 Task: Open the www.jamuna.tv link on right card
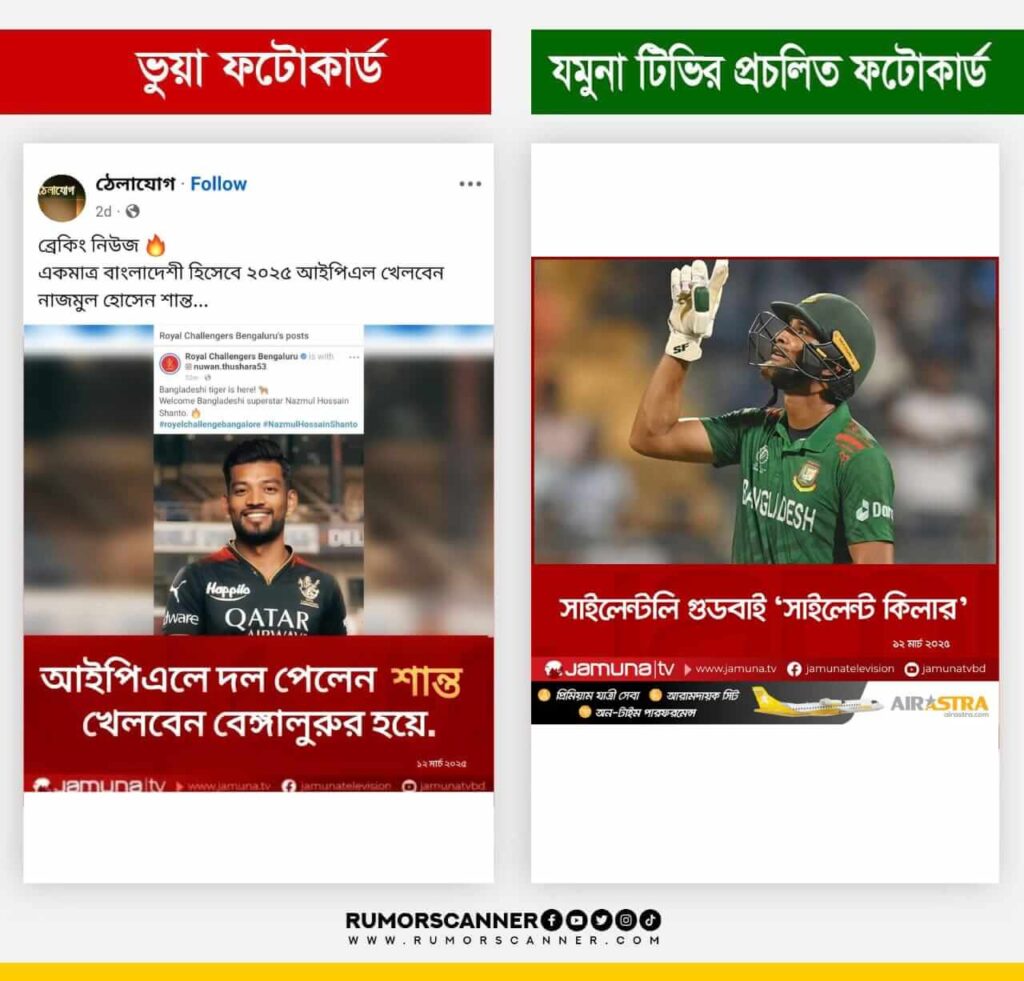click(736, 669)
